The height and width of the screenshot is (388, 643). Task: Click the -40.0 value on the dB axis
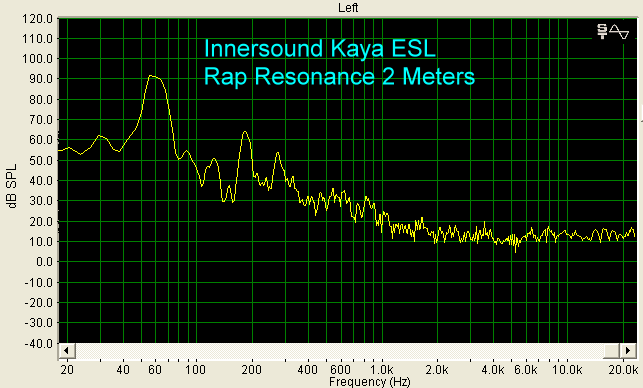[39, 344]
